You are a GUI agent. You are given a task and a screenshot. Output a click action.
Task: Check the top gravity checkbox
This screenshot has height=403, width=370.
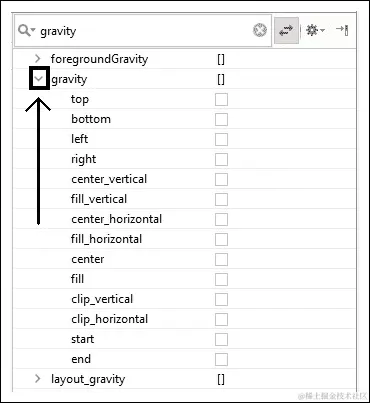[221, 99]
